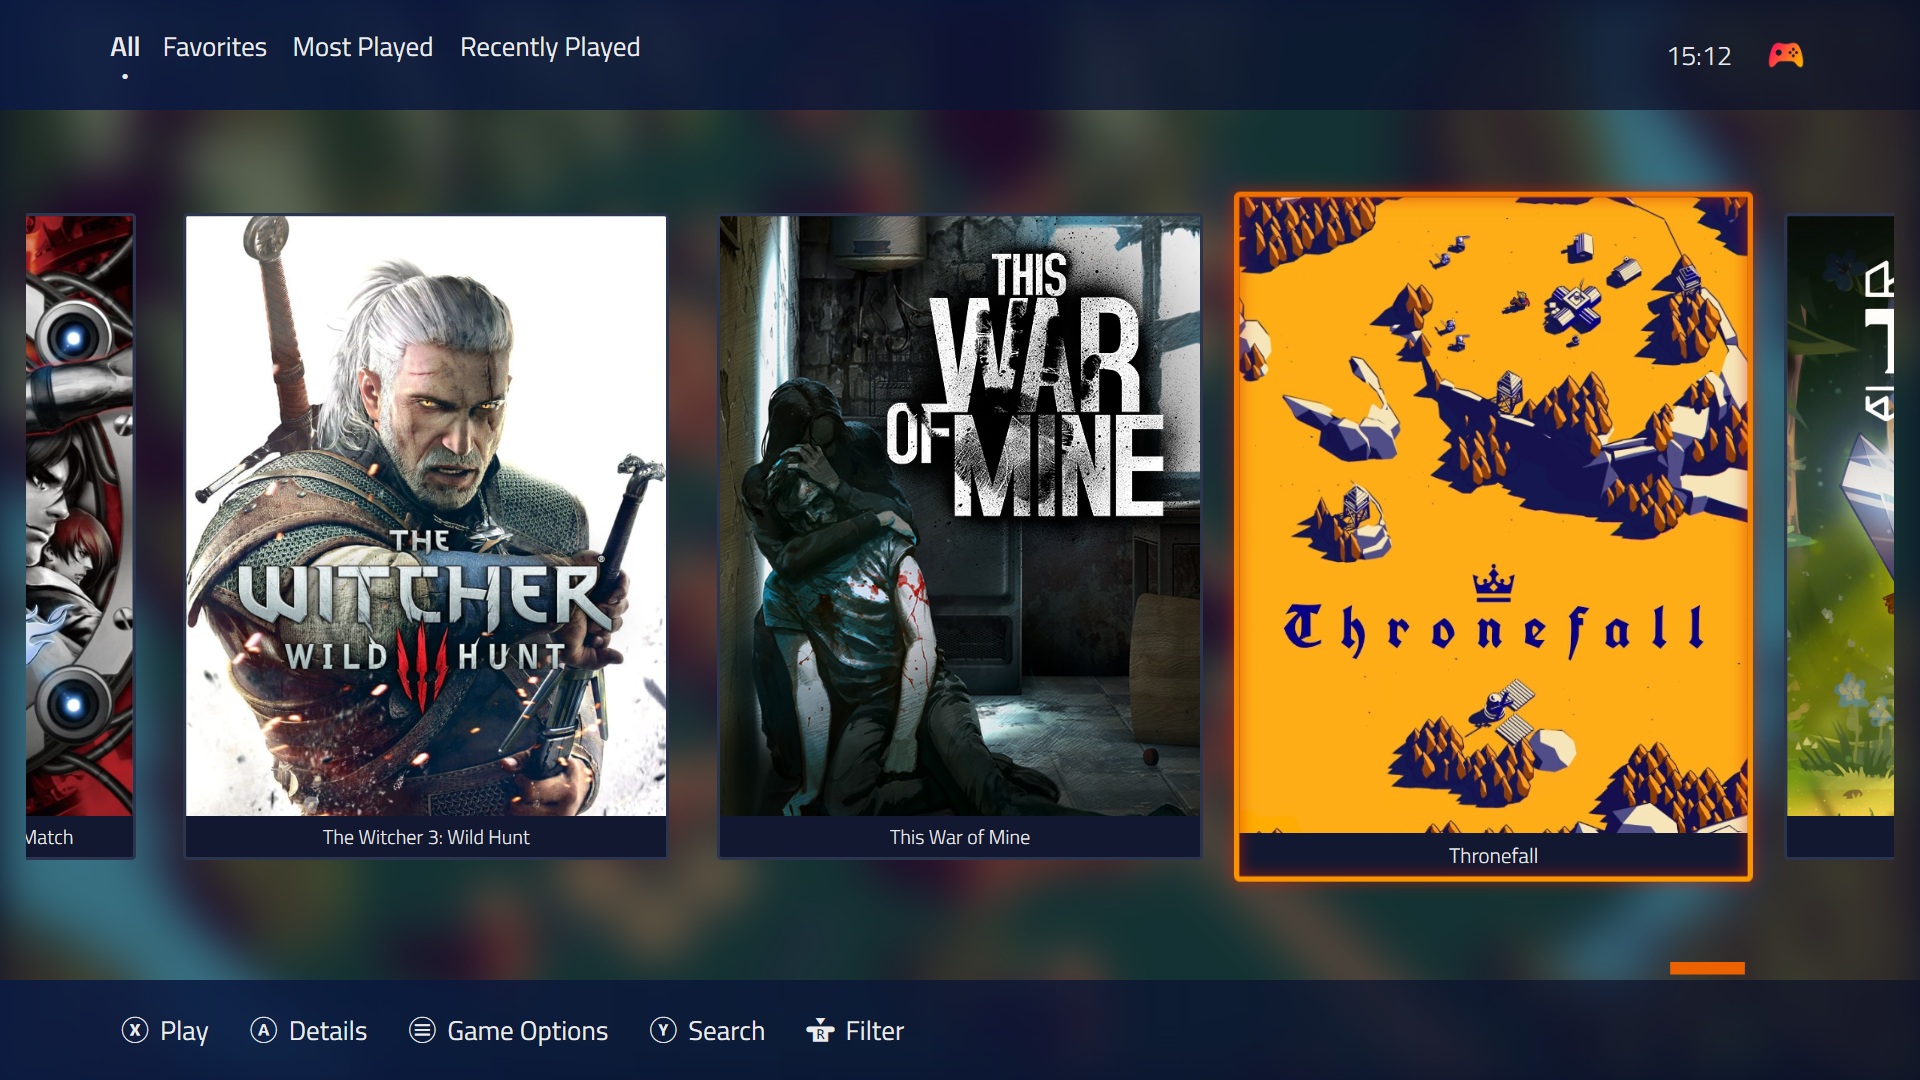Screen dimensions: 1920x1080
Task: Open the Most Played tab
Action: (362, 47)
